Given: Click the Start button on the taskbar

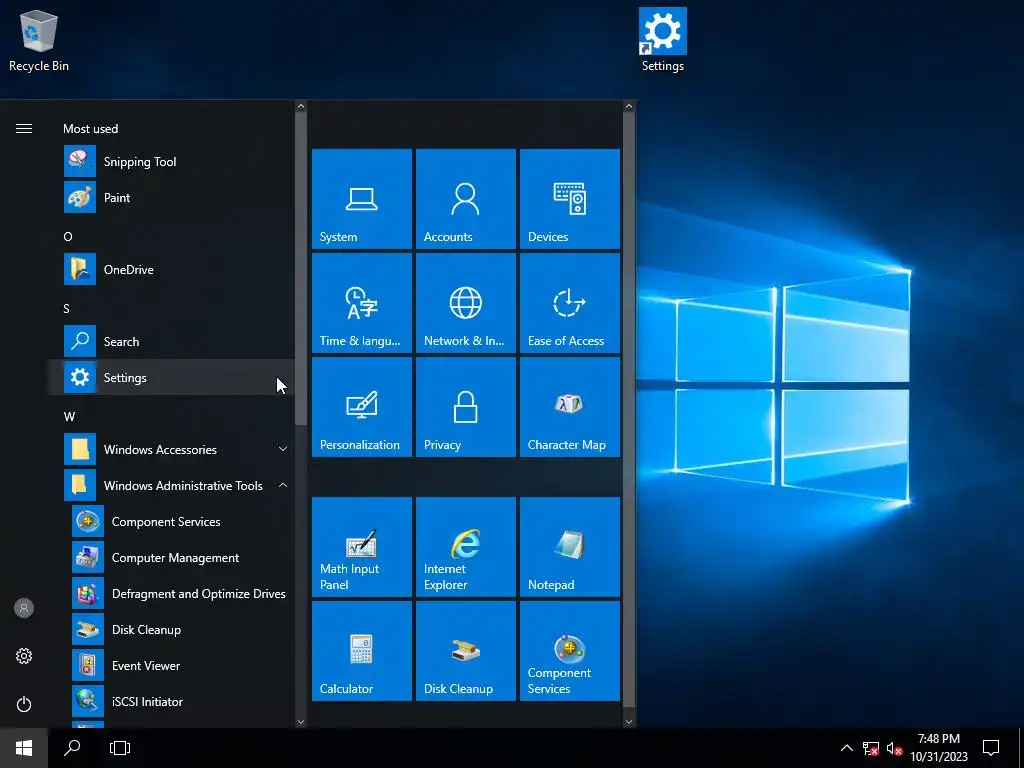Looking at the screenshot, I should tap(24, 748).
